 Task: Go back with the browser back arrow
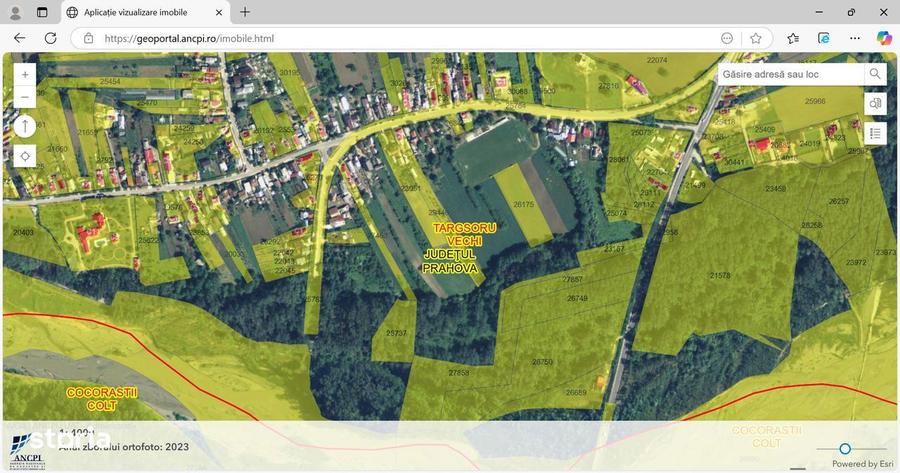(x=20, y=38)
